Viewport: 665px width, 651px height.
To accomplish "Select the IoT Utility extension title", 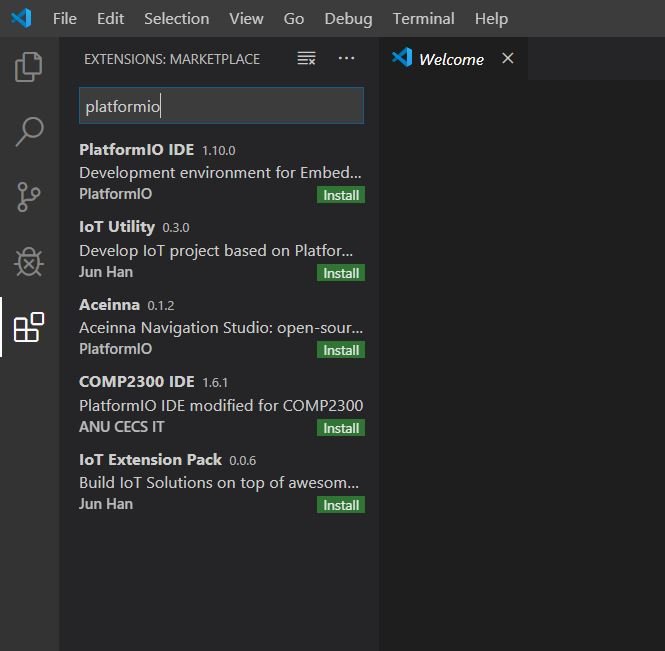I will tap(117, 227).
